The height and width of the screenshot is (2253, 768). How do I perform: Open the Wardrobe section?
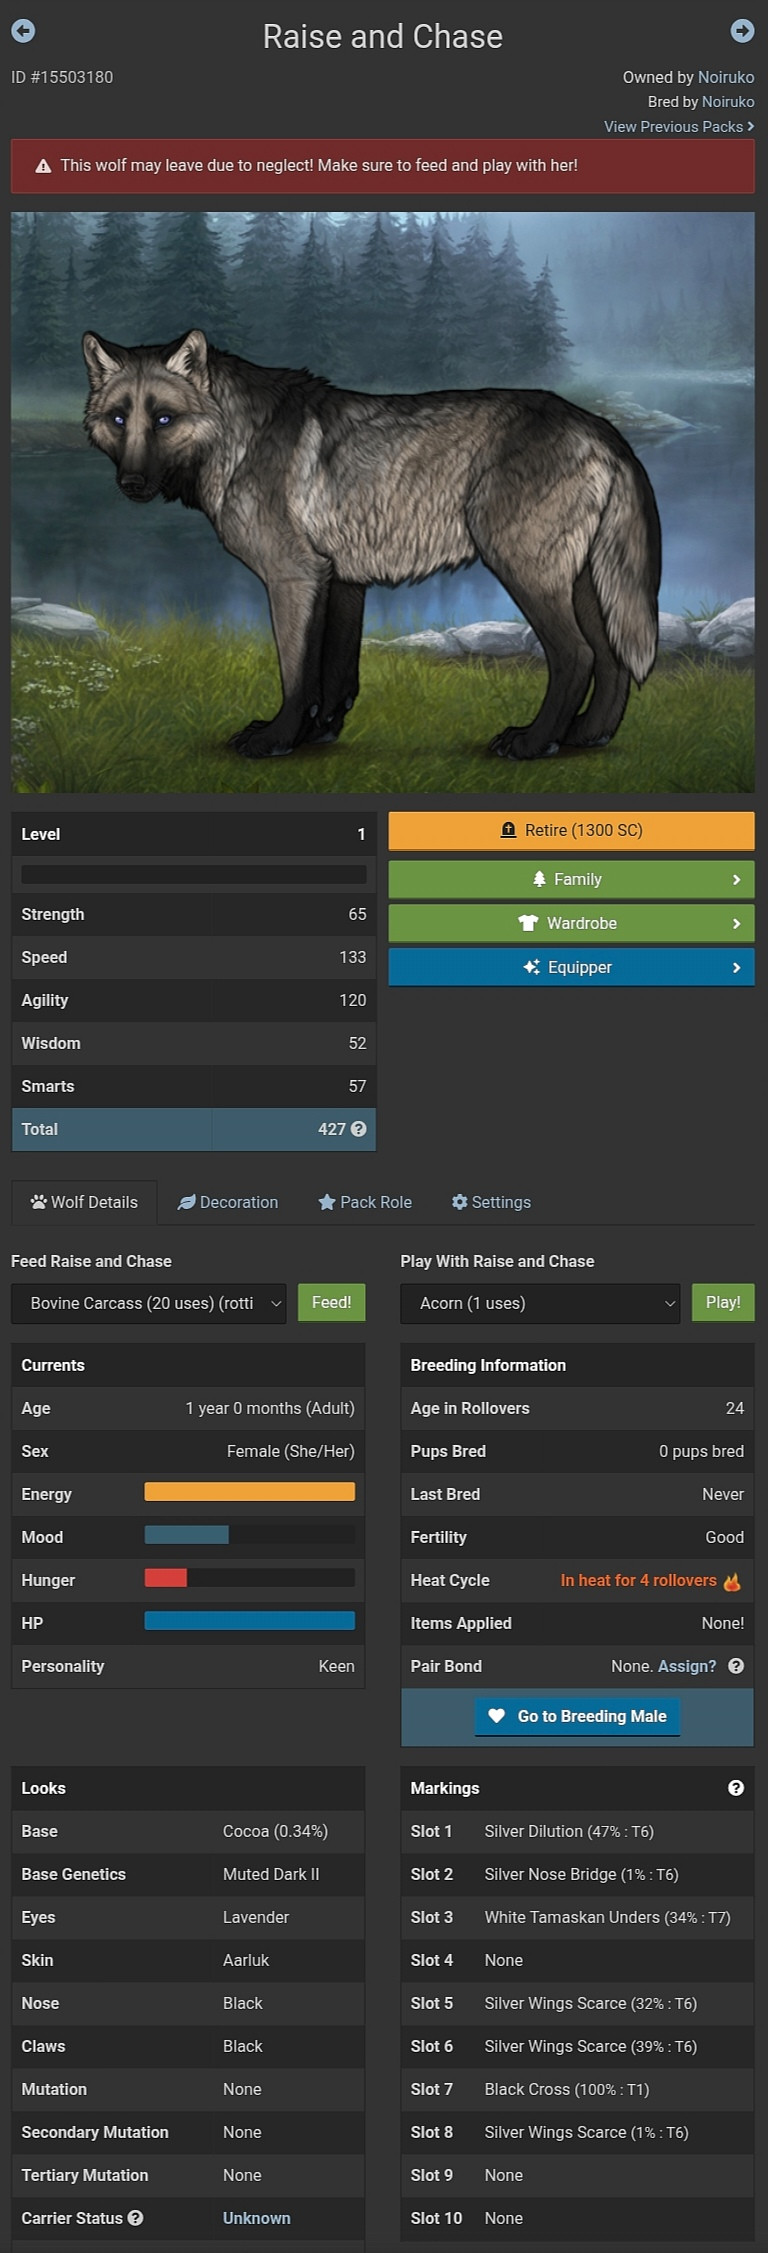pos(571,923)
